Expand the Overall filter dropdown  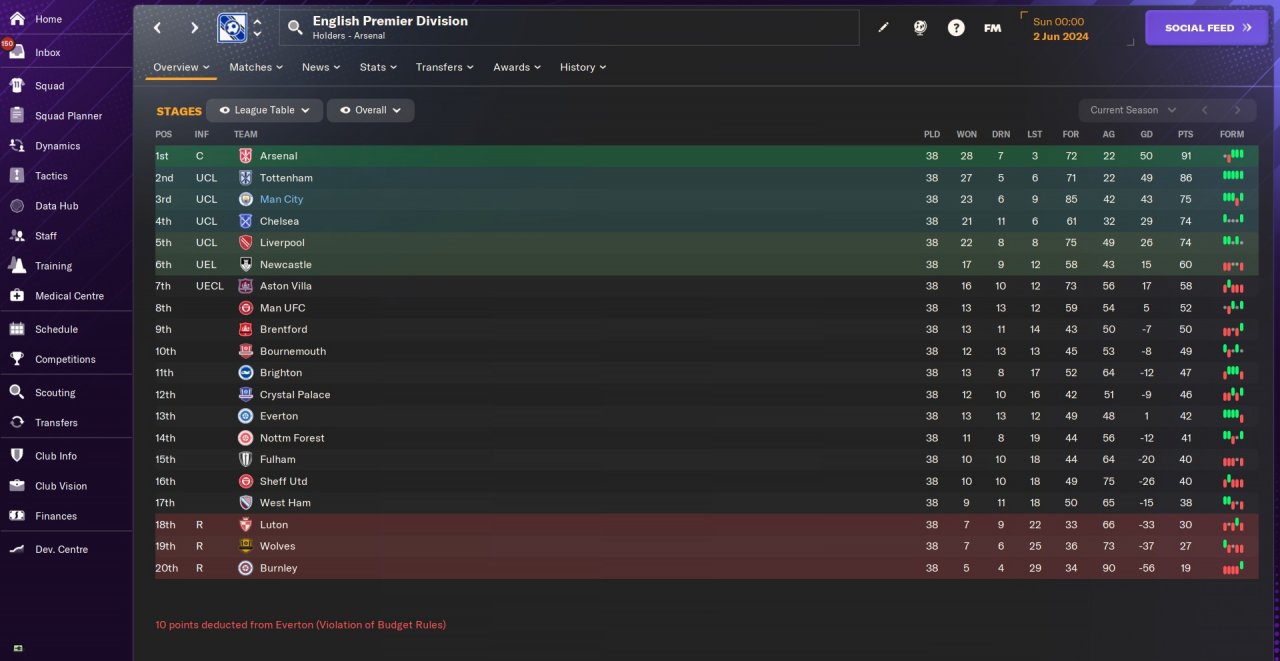pyautogui.click(x=370, y=110)
